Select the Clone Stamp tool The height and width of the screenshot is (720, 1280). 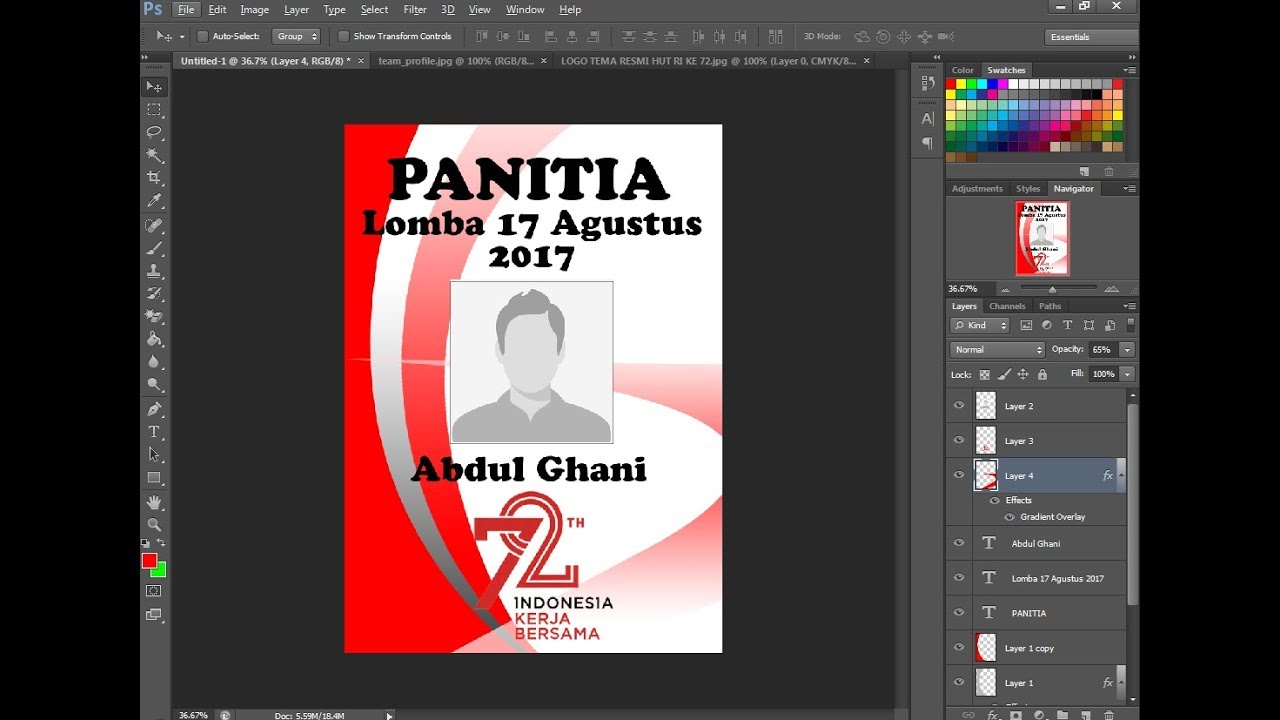(154, 271)
